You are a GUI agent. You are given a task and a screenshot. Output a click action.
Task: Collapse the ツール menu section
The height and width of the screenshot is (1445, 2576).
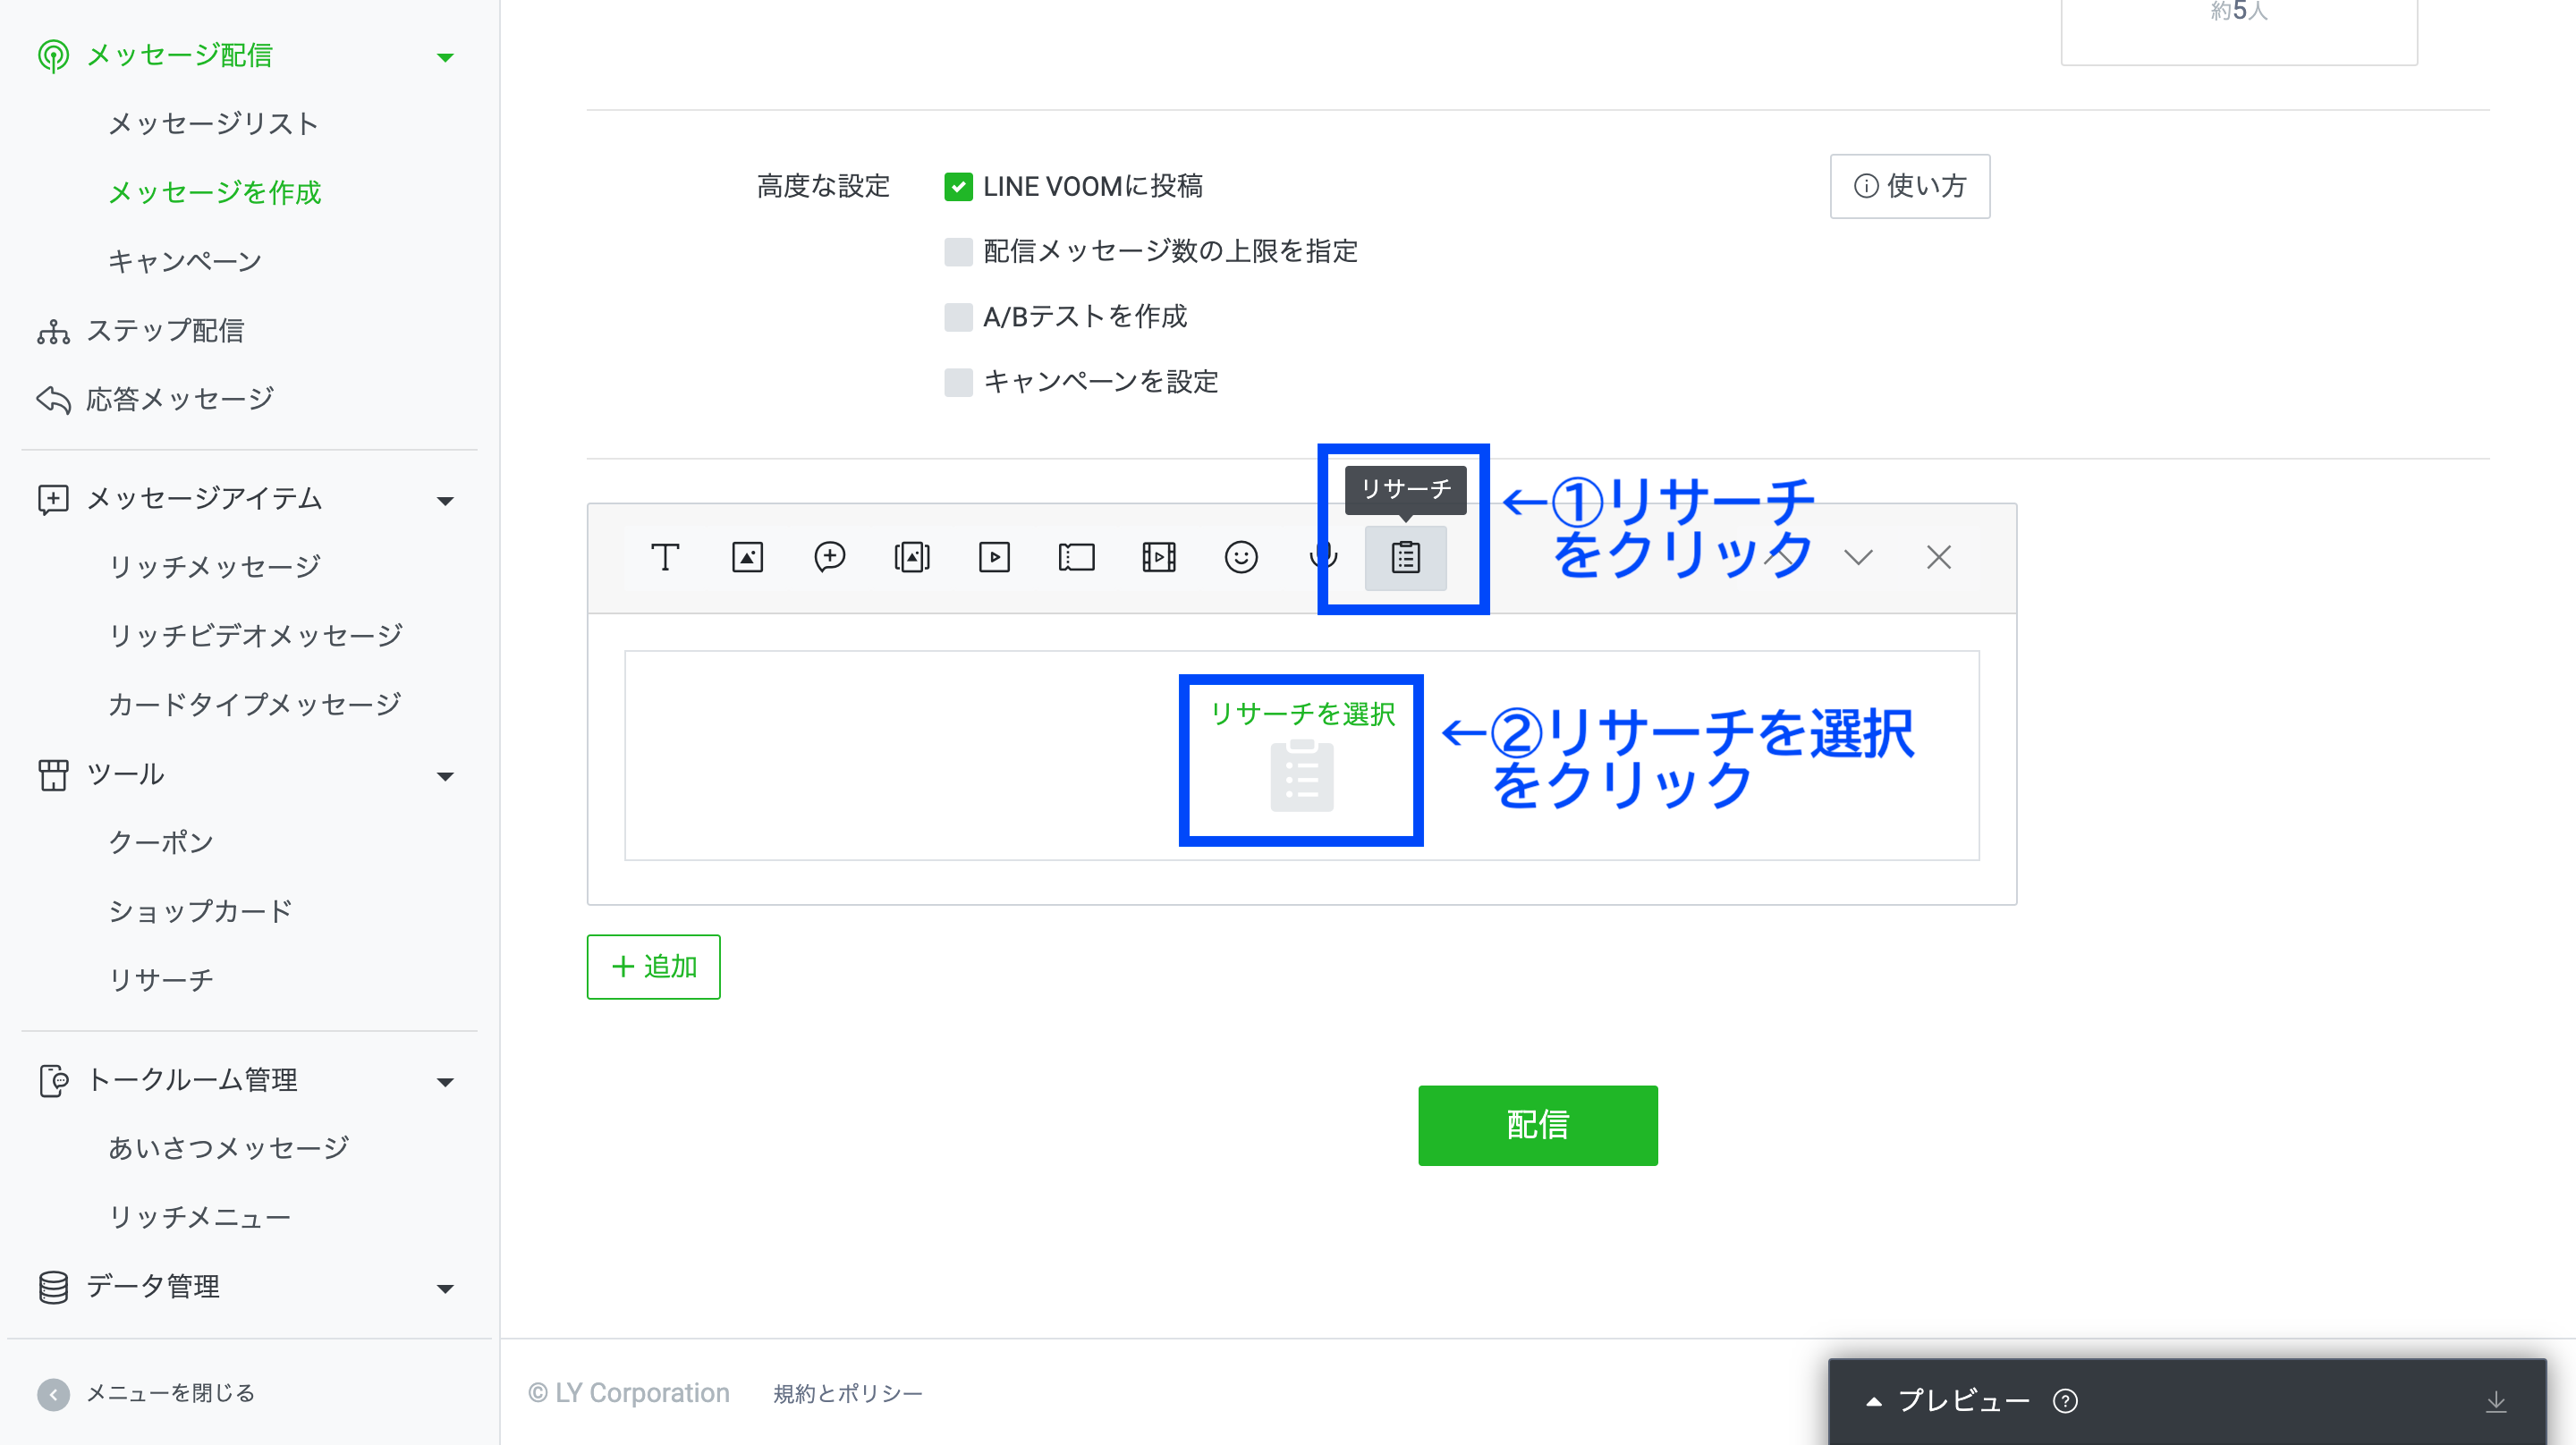(445, 776)
